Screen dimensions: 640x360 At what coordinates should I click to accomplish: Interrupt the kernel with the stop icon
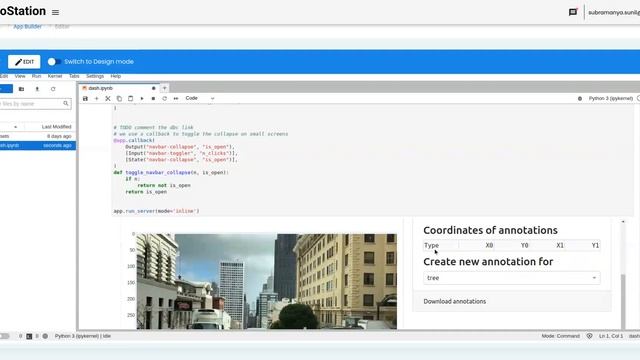pos(153,98)
